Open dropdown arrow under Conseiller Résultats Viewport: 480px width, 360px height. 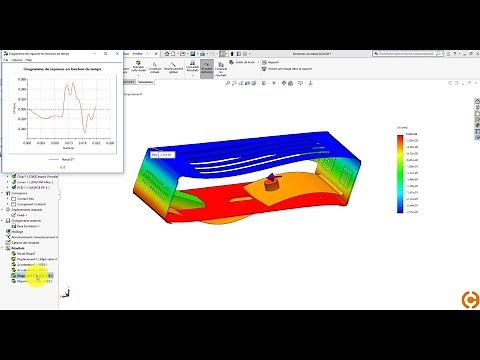click(192, 75)
